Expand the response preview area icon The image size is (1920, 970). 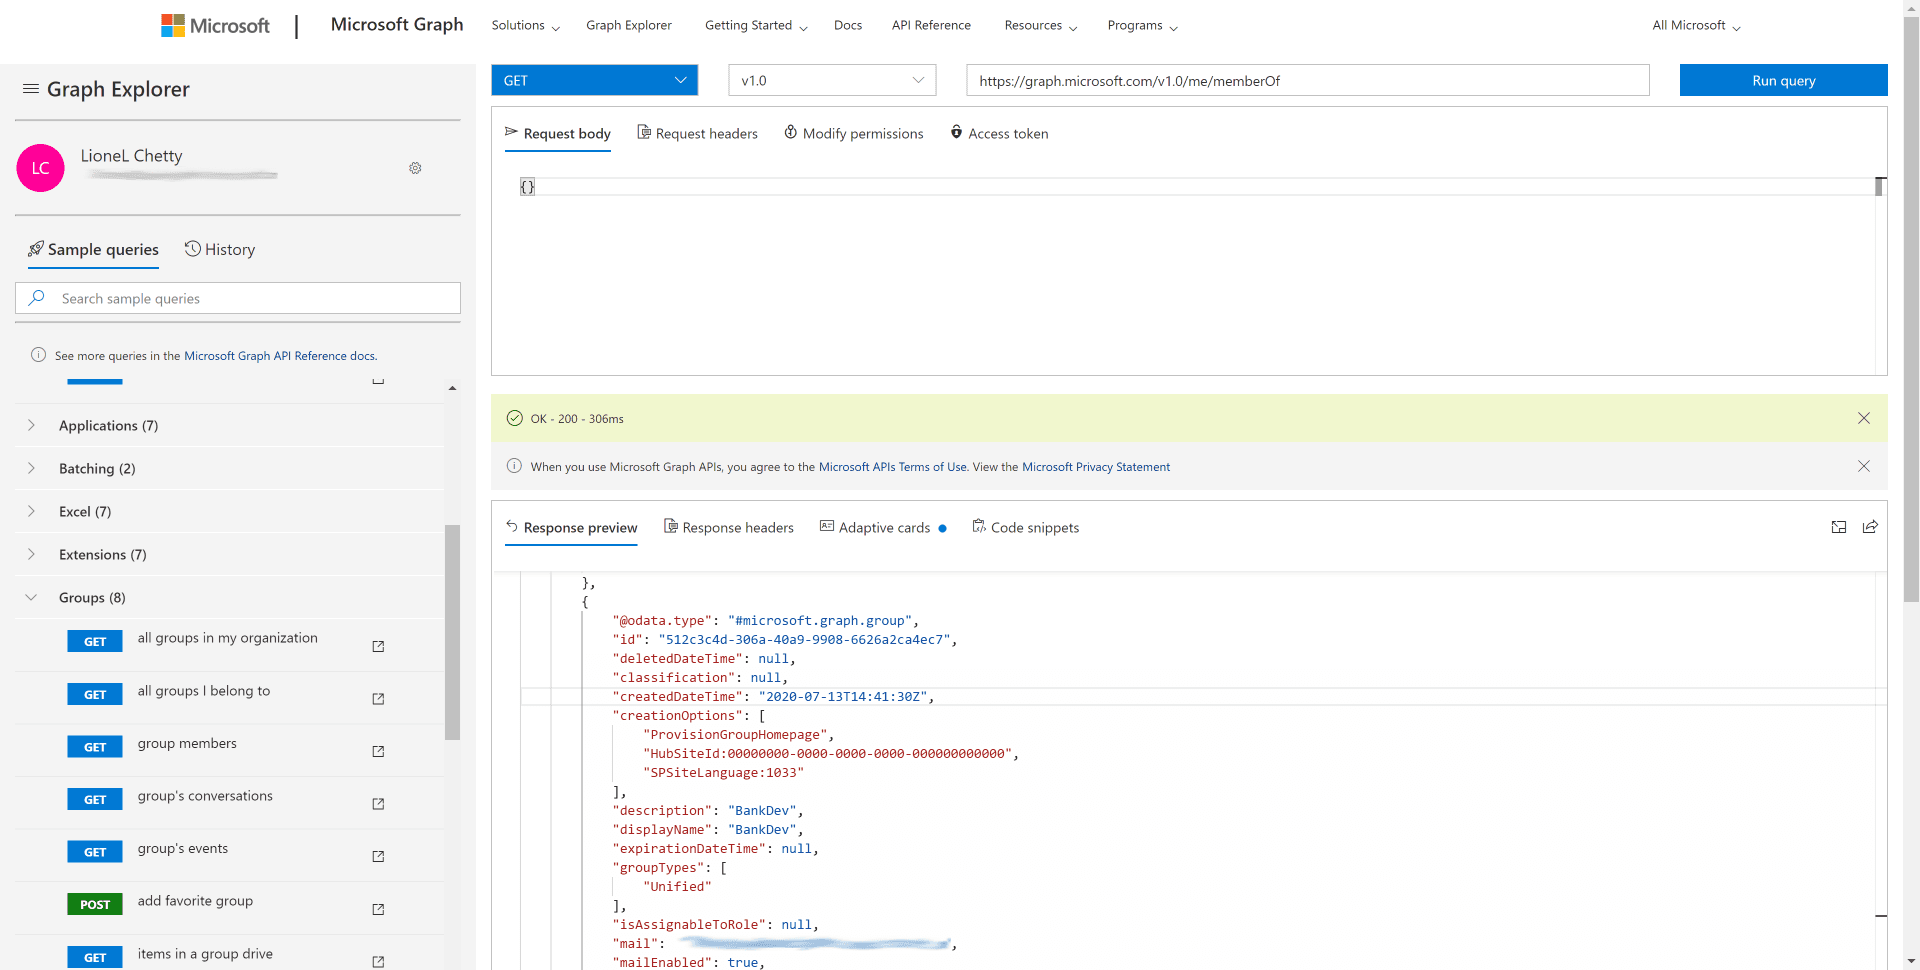coord(1839,527)
